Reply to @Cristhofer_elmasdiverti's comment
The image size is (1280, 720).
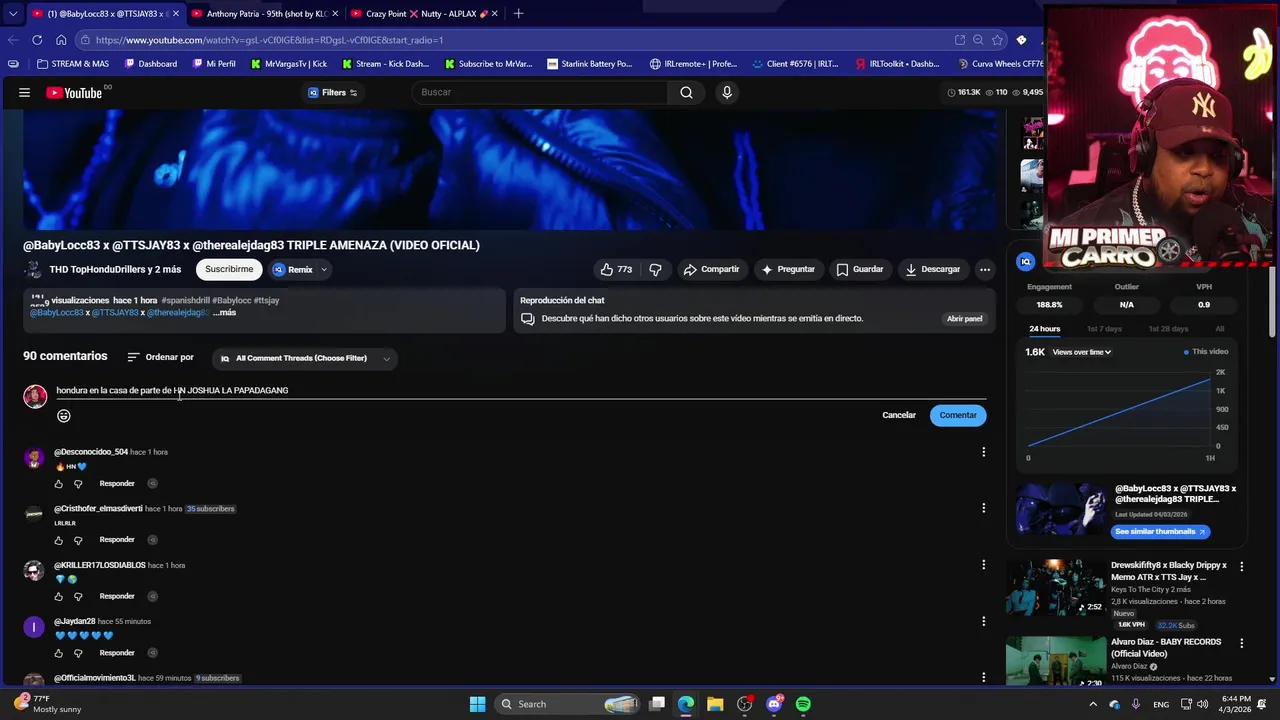tap(117, 540)
